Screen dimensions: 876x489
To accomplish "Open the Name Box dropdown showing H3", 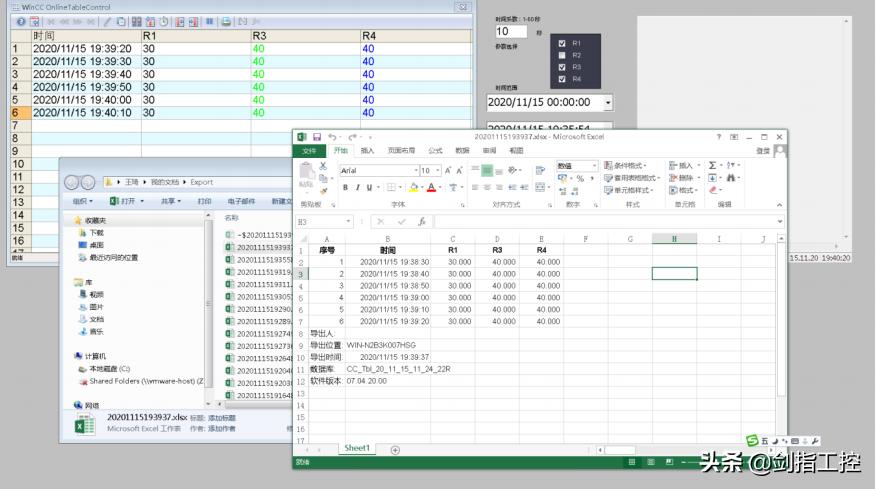I will pyautogui.click(x=348, y=222).
